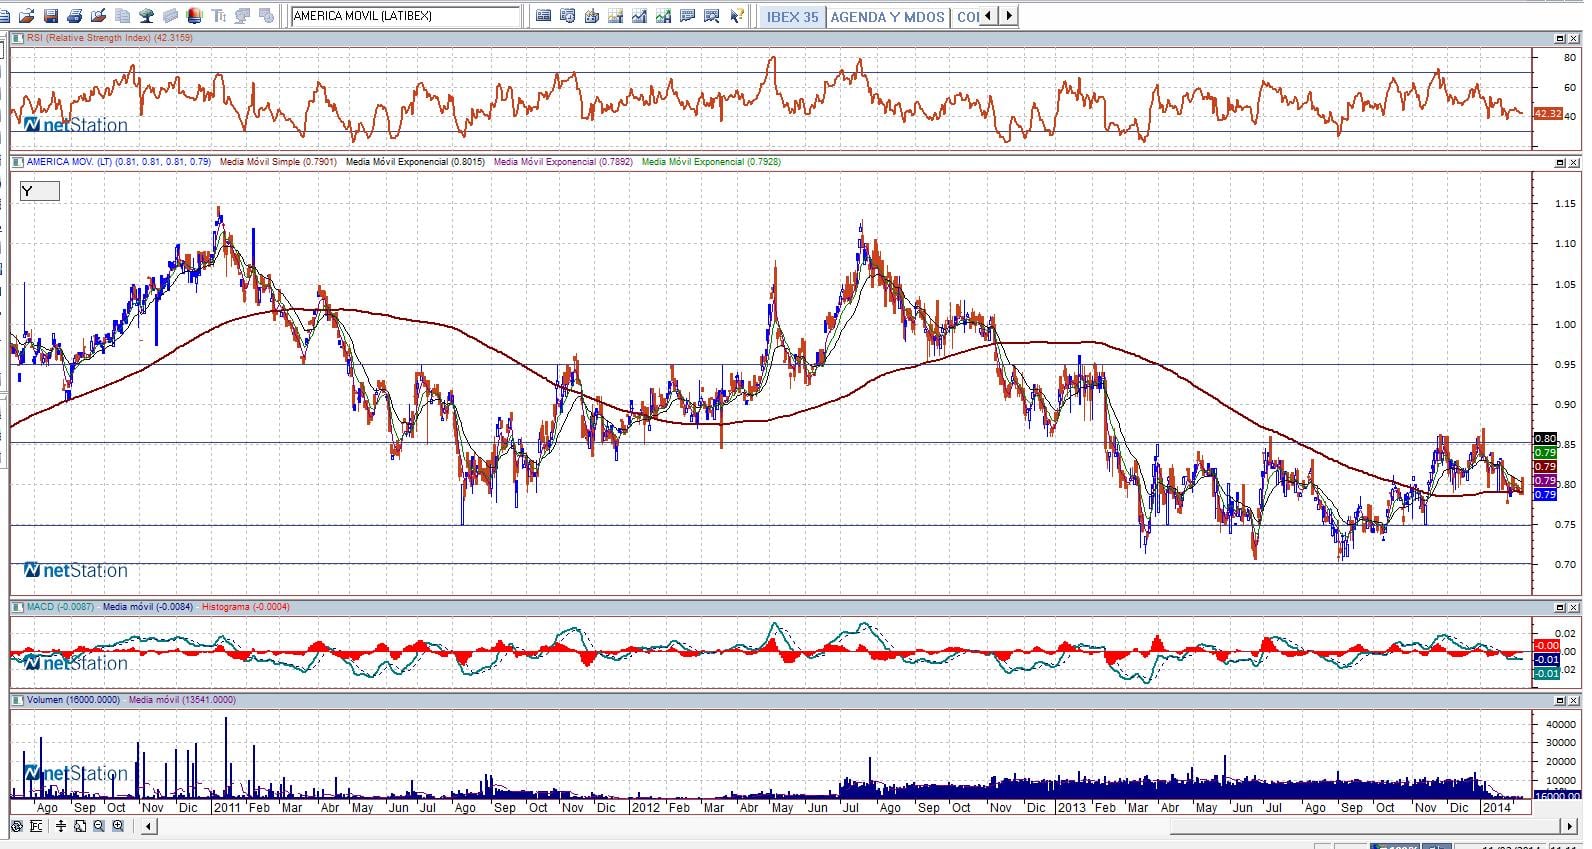This screenshot has height=849, width=1592.
Task: Activate the context help cursor icon
Action: tap(737, 16)
